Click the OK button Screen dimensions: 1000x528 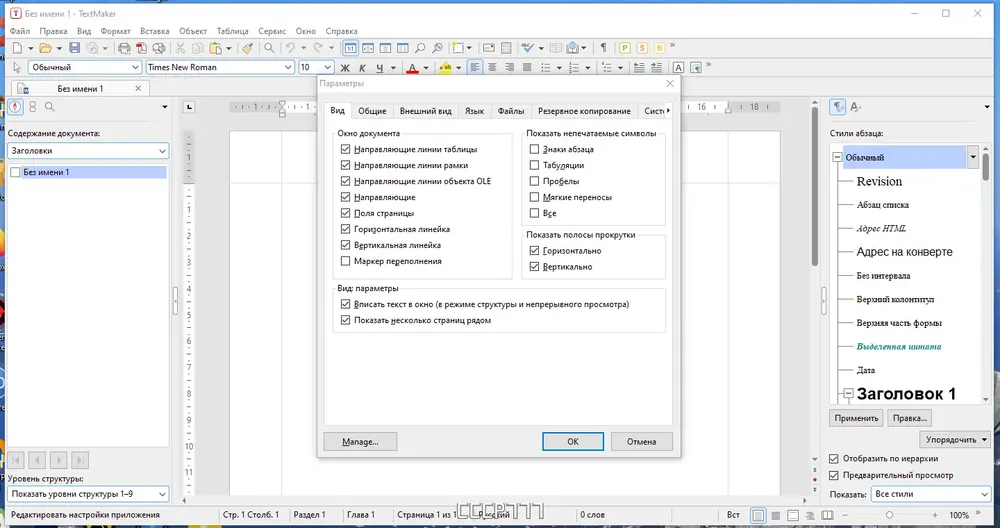[x=573, y=441]
